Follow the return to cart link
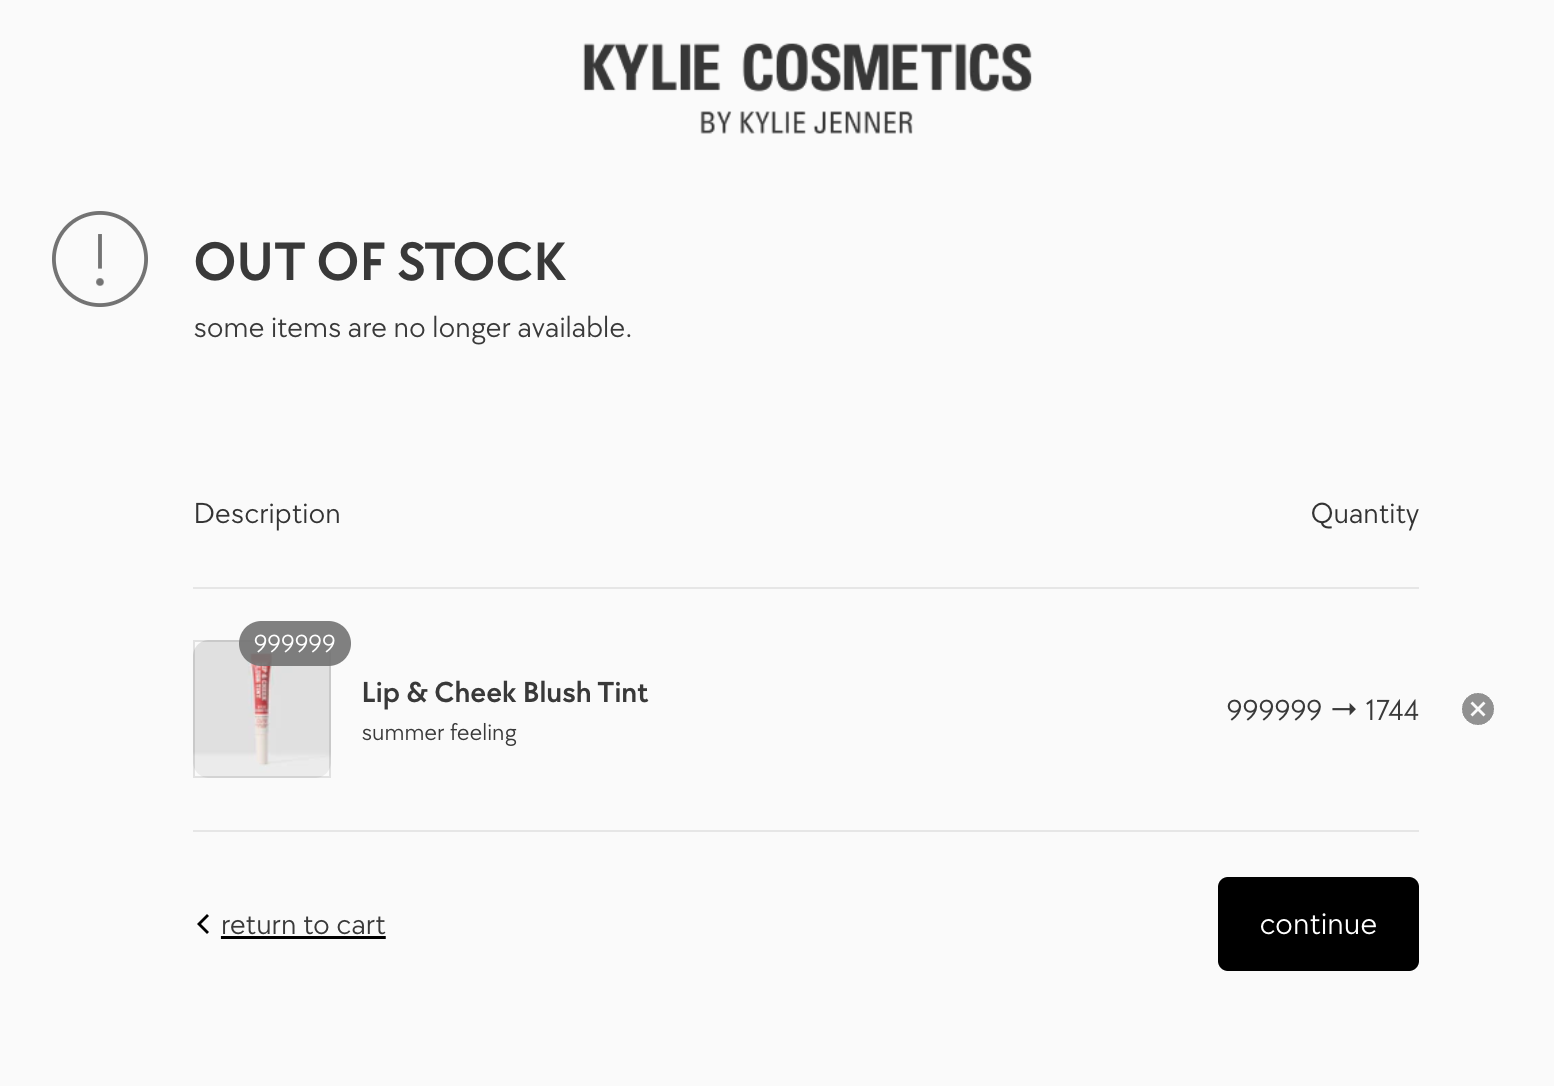 pos(303,925)
